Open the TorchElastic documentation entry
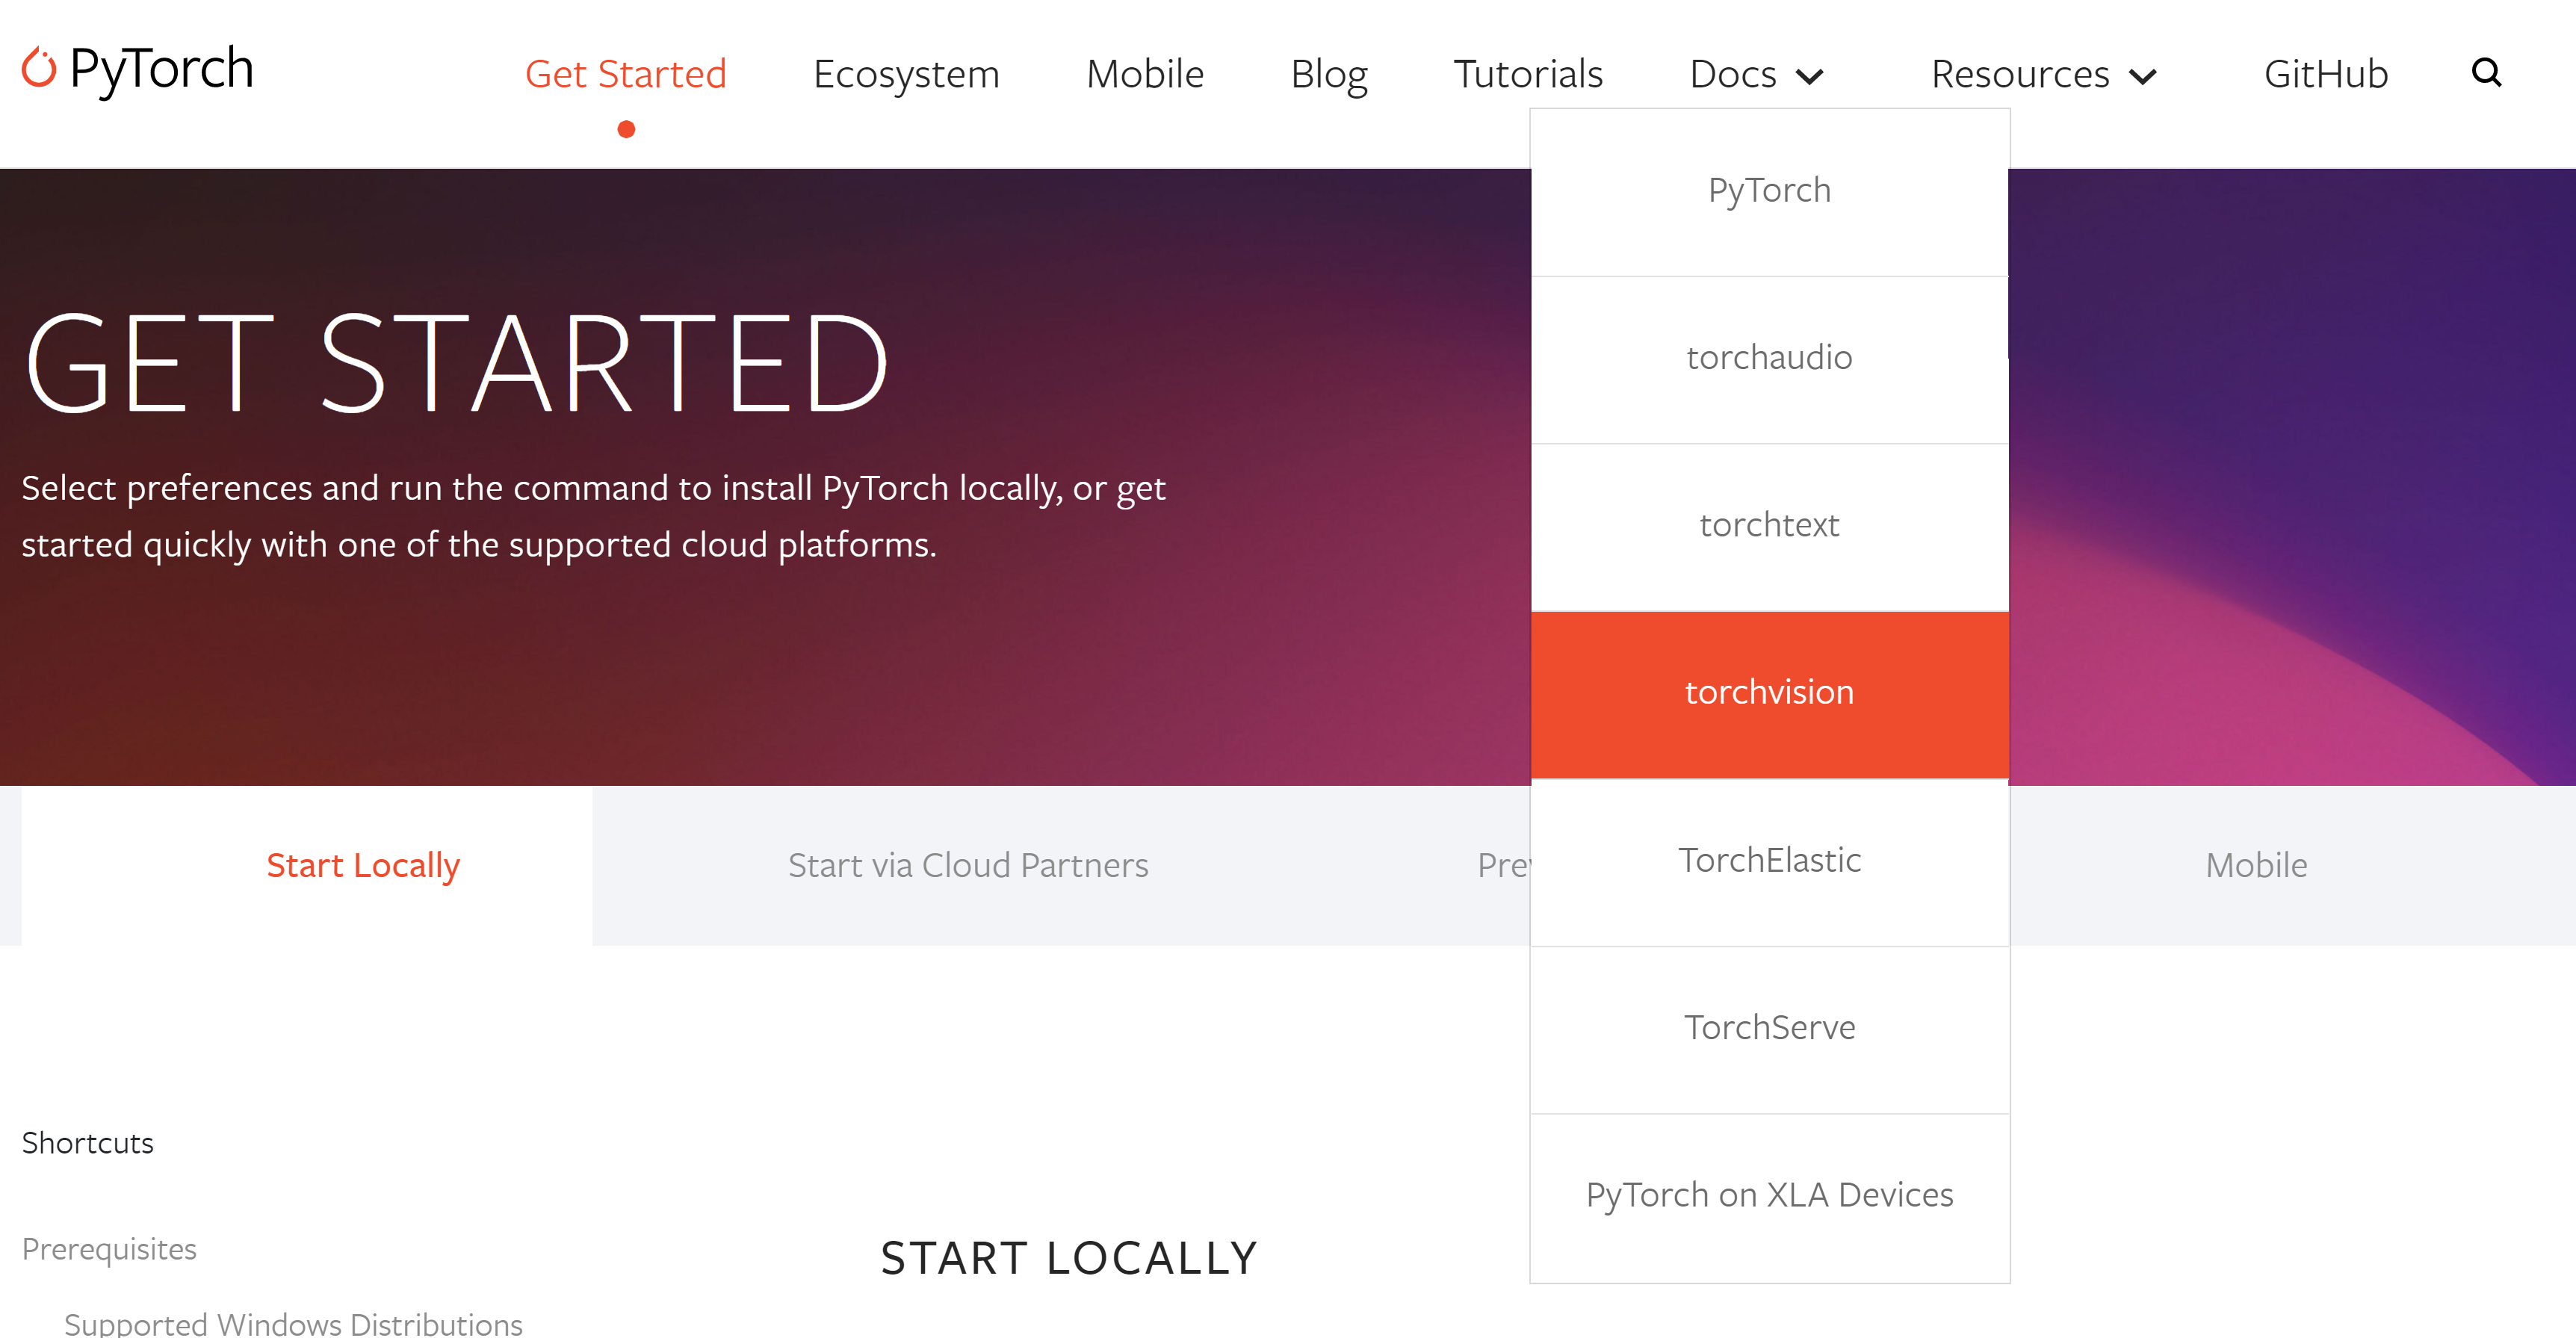The width and height of the screenshot is (2576, 1338). point(1769,859)
